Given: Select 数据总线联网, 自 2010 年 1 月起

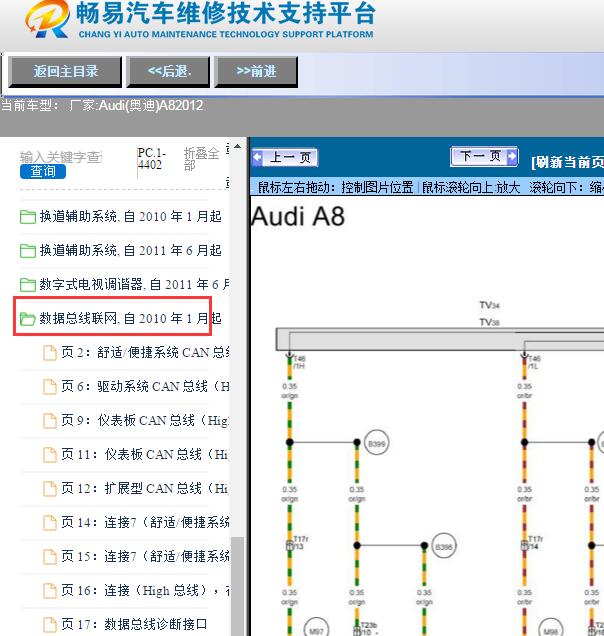Looking at the screenshot, I should 130,318.
